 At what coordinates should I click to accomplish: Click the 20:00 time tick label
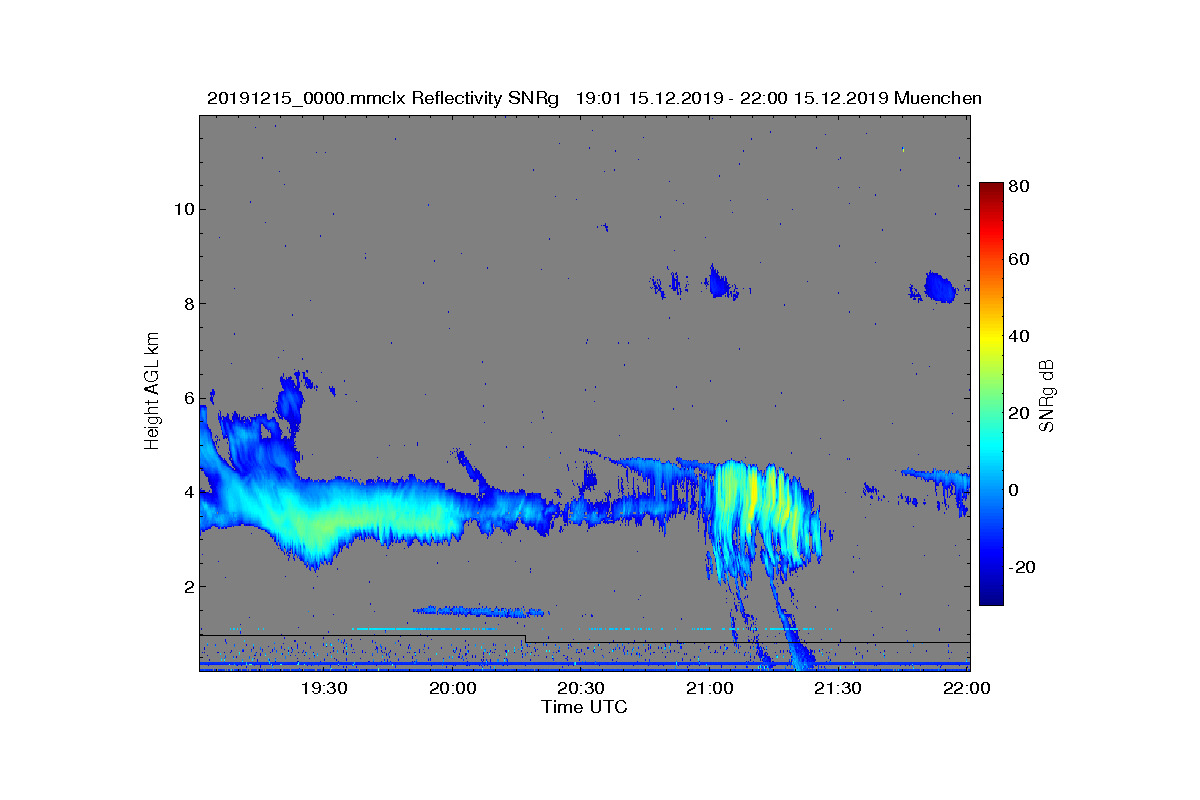point(453,689)
